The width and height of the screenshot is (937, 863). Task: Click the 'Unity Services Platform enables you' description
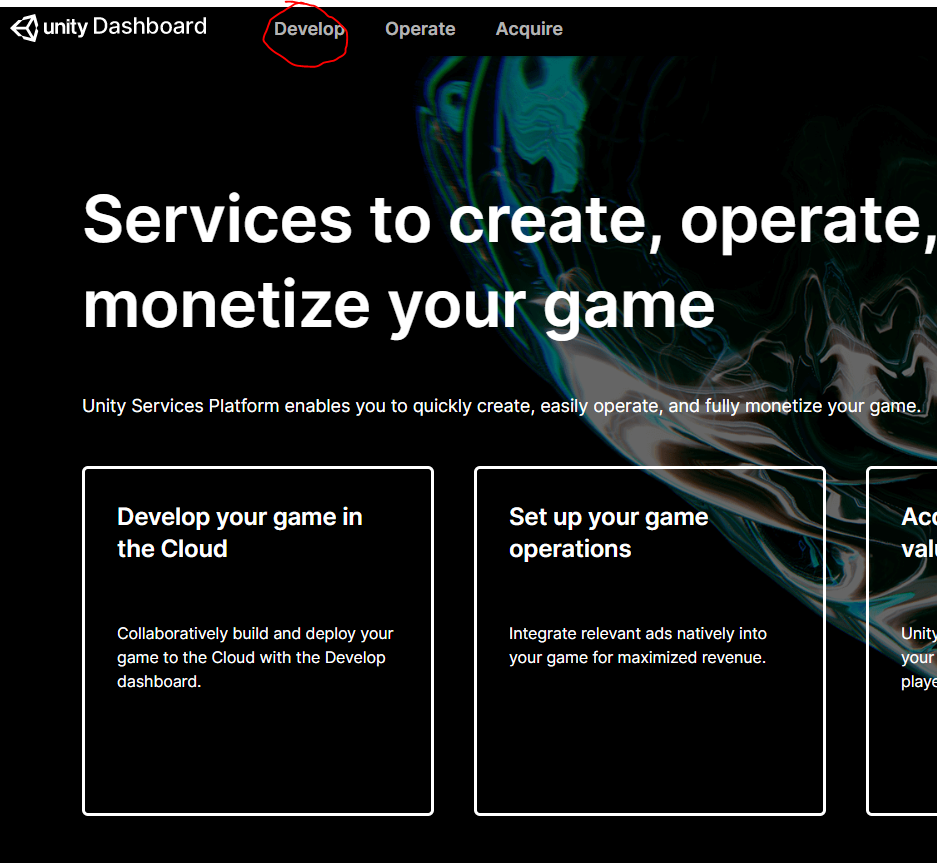501,406
